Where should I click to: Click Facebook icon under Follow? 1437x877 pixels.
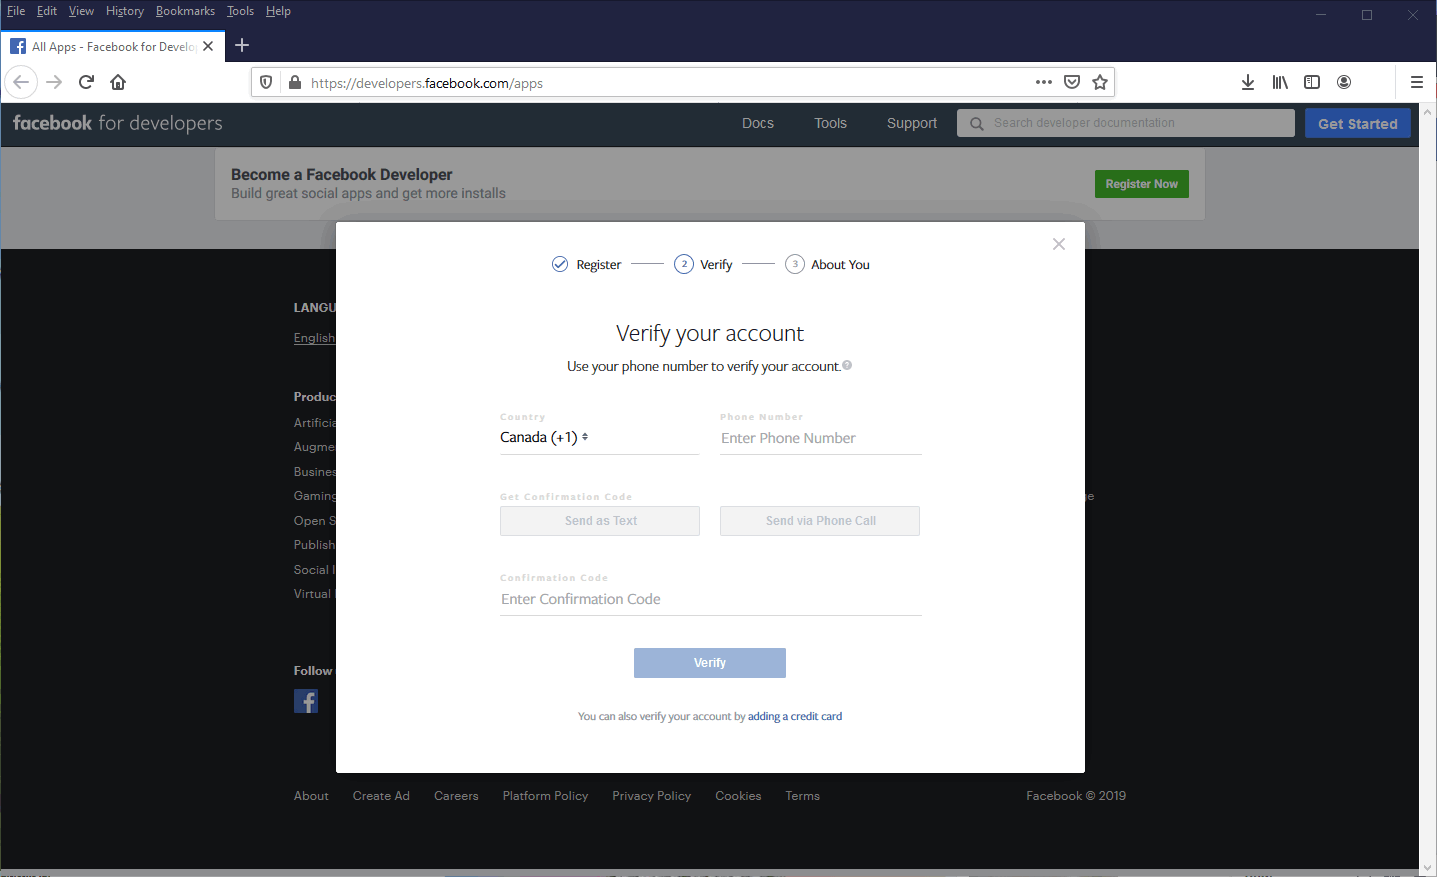click(306, 701)
